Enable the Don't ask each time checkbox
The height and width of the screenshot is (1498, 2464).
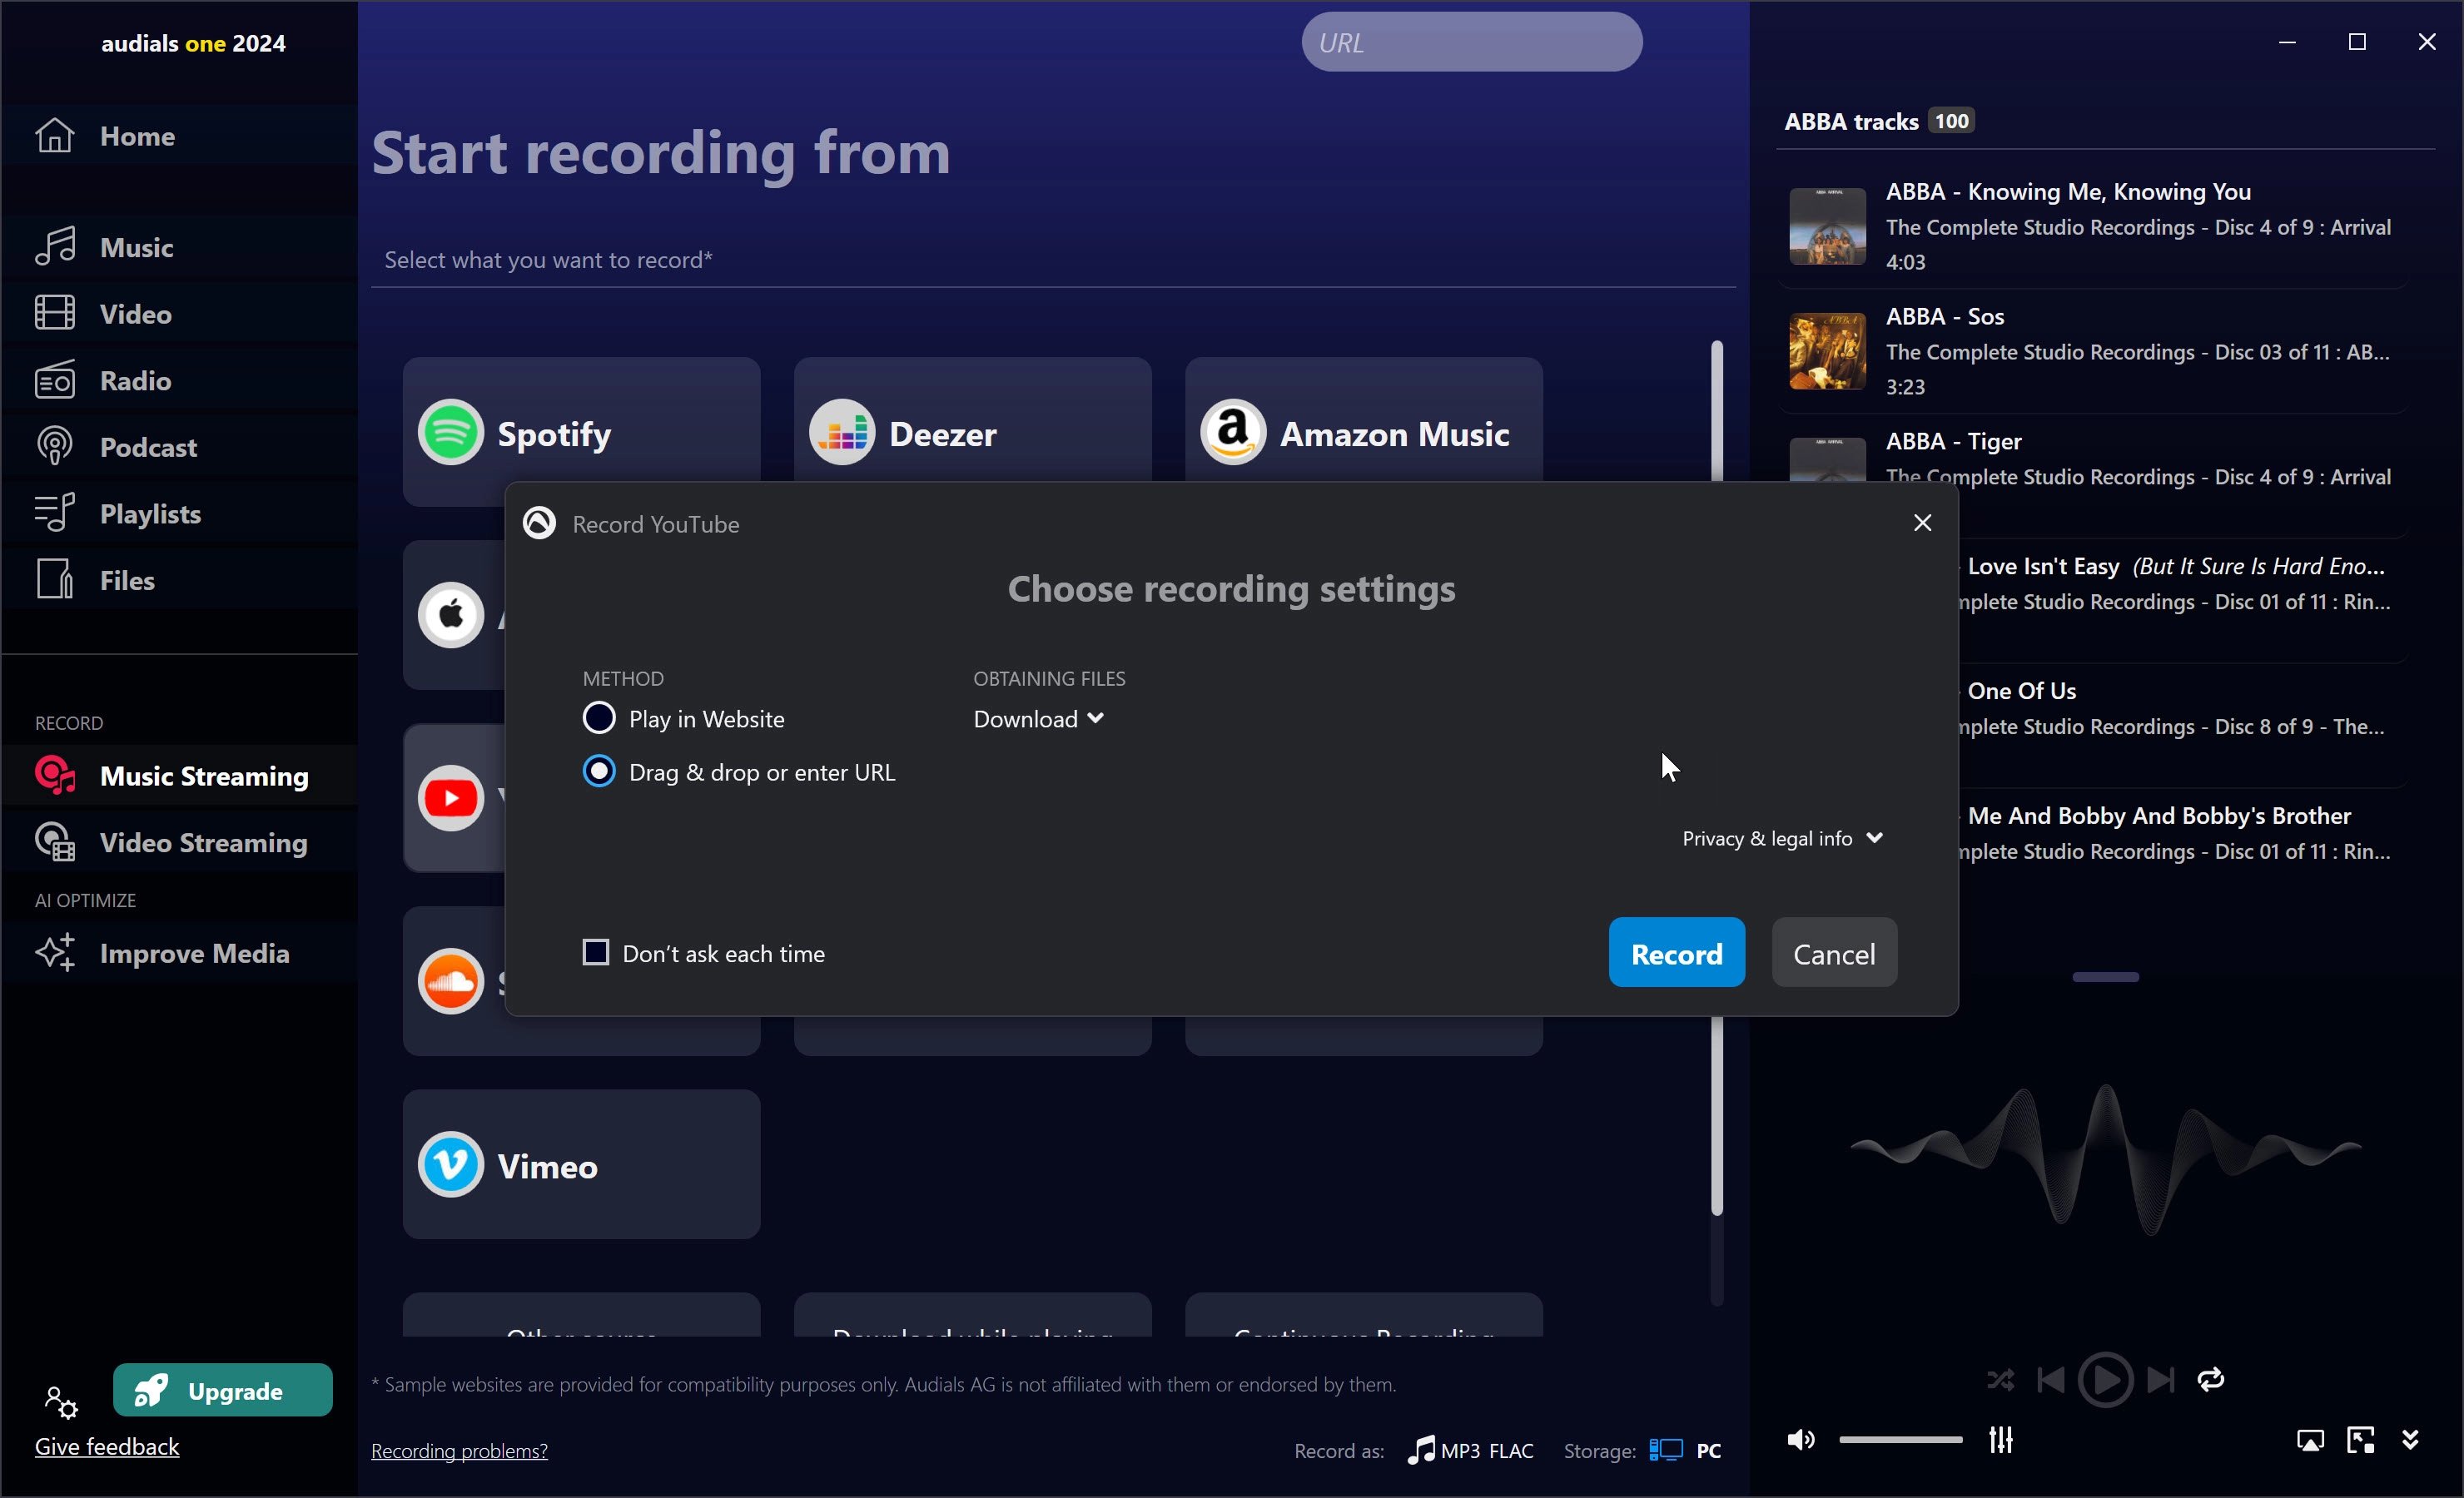596,952
